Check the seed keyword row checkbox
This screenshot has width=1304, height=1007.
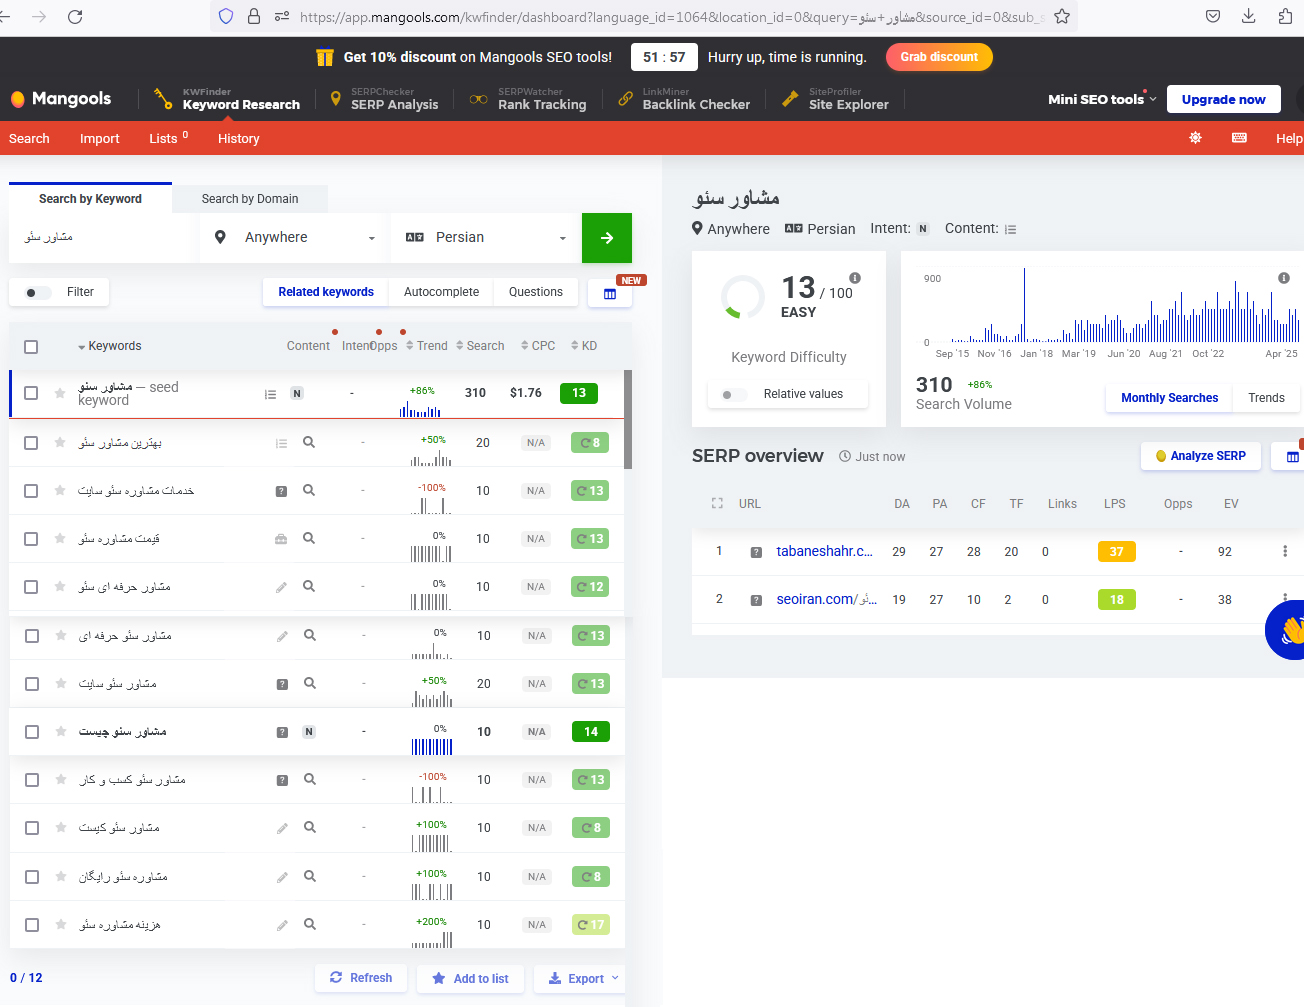point(31,393)
